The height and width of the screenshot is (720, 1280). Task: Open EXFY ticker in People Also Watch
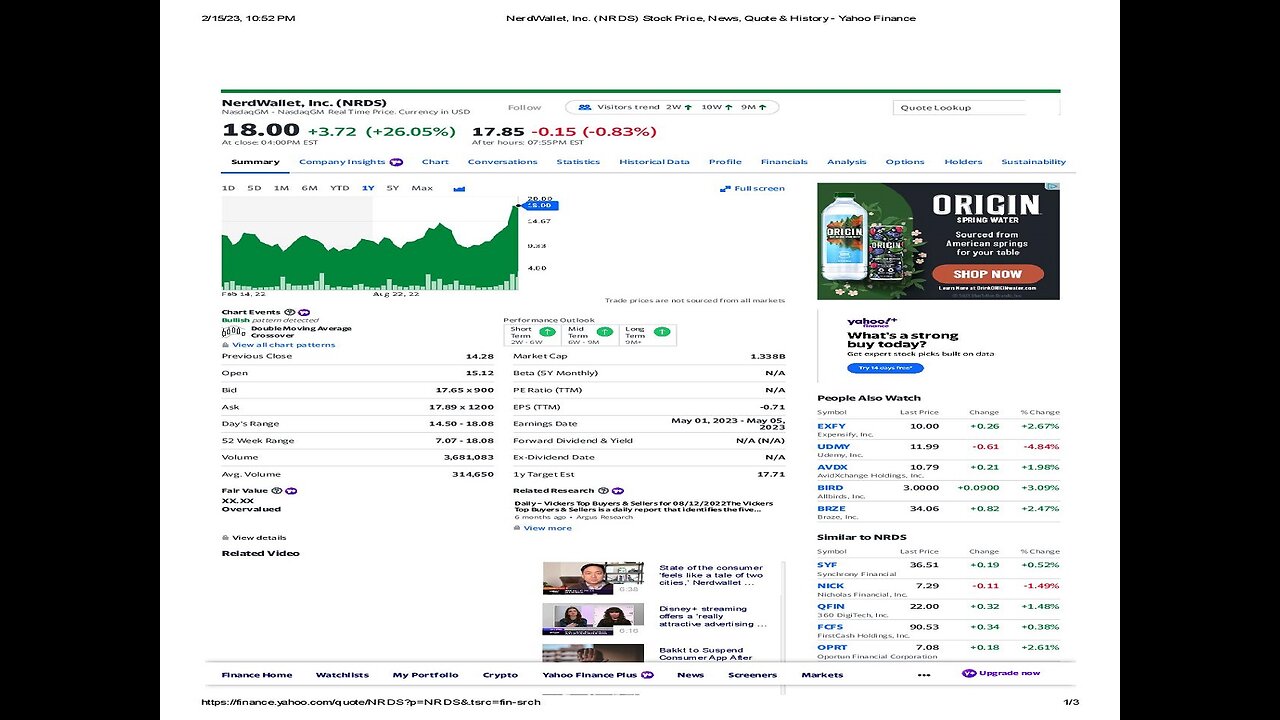click(x=831, y=426)
